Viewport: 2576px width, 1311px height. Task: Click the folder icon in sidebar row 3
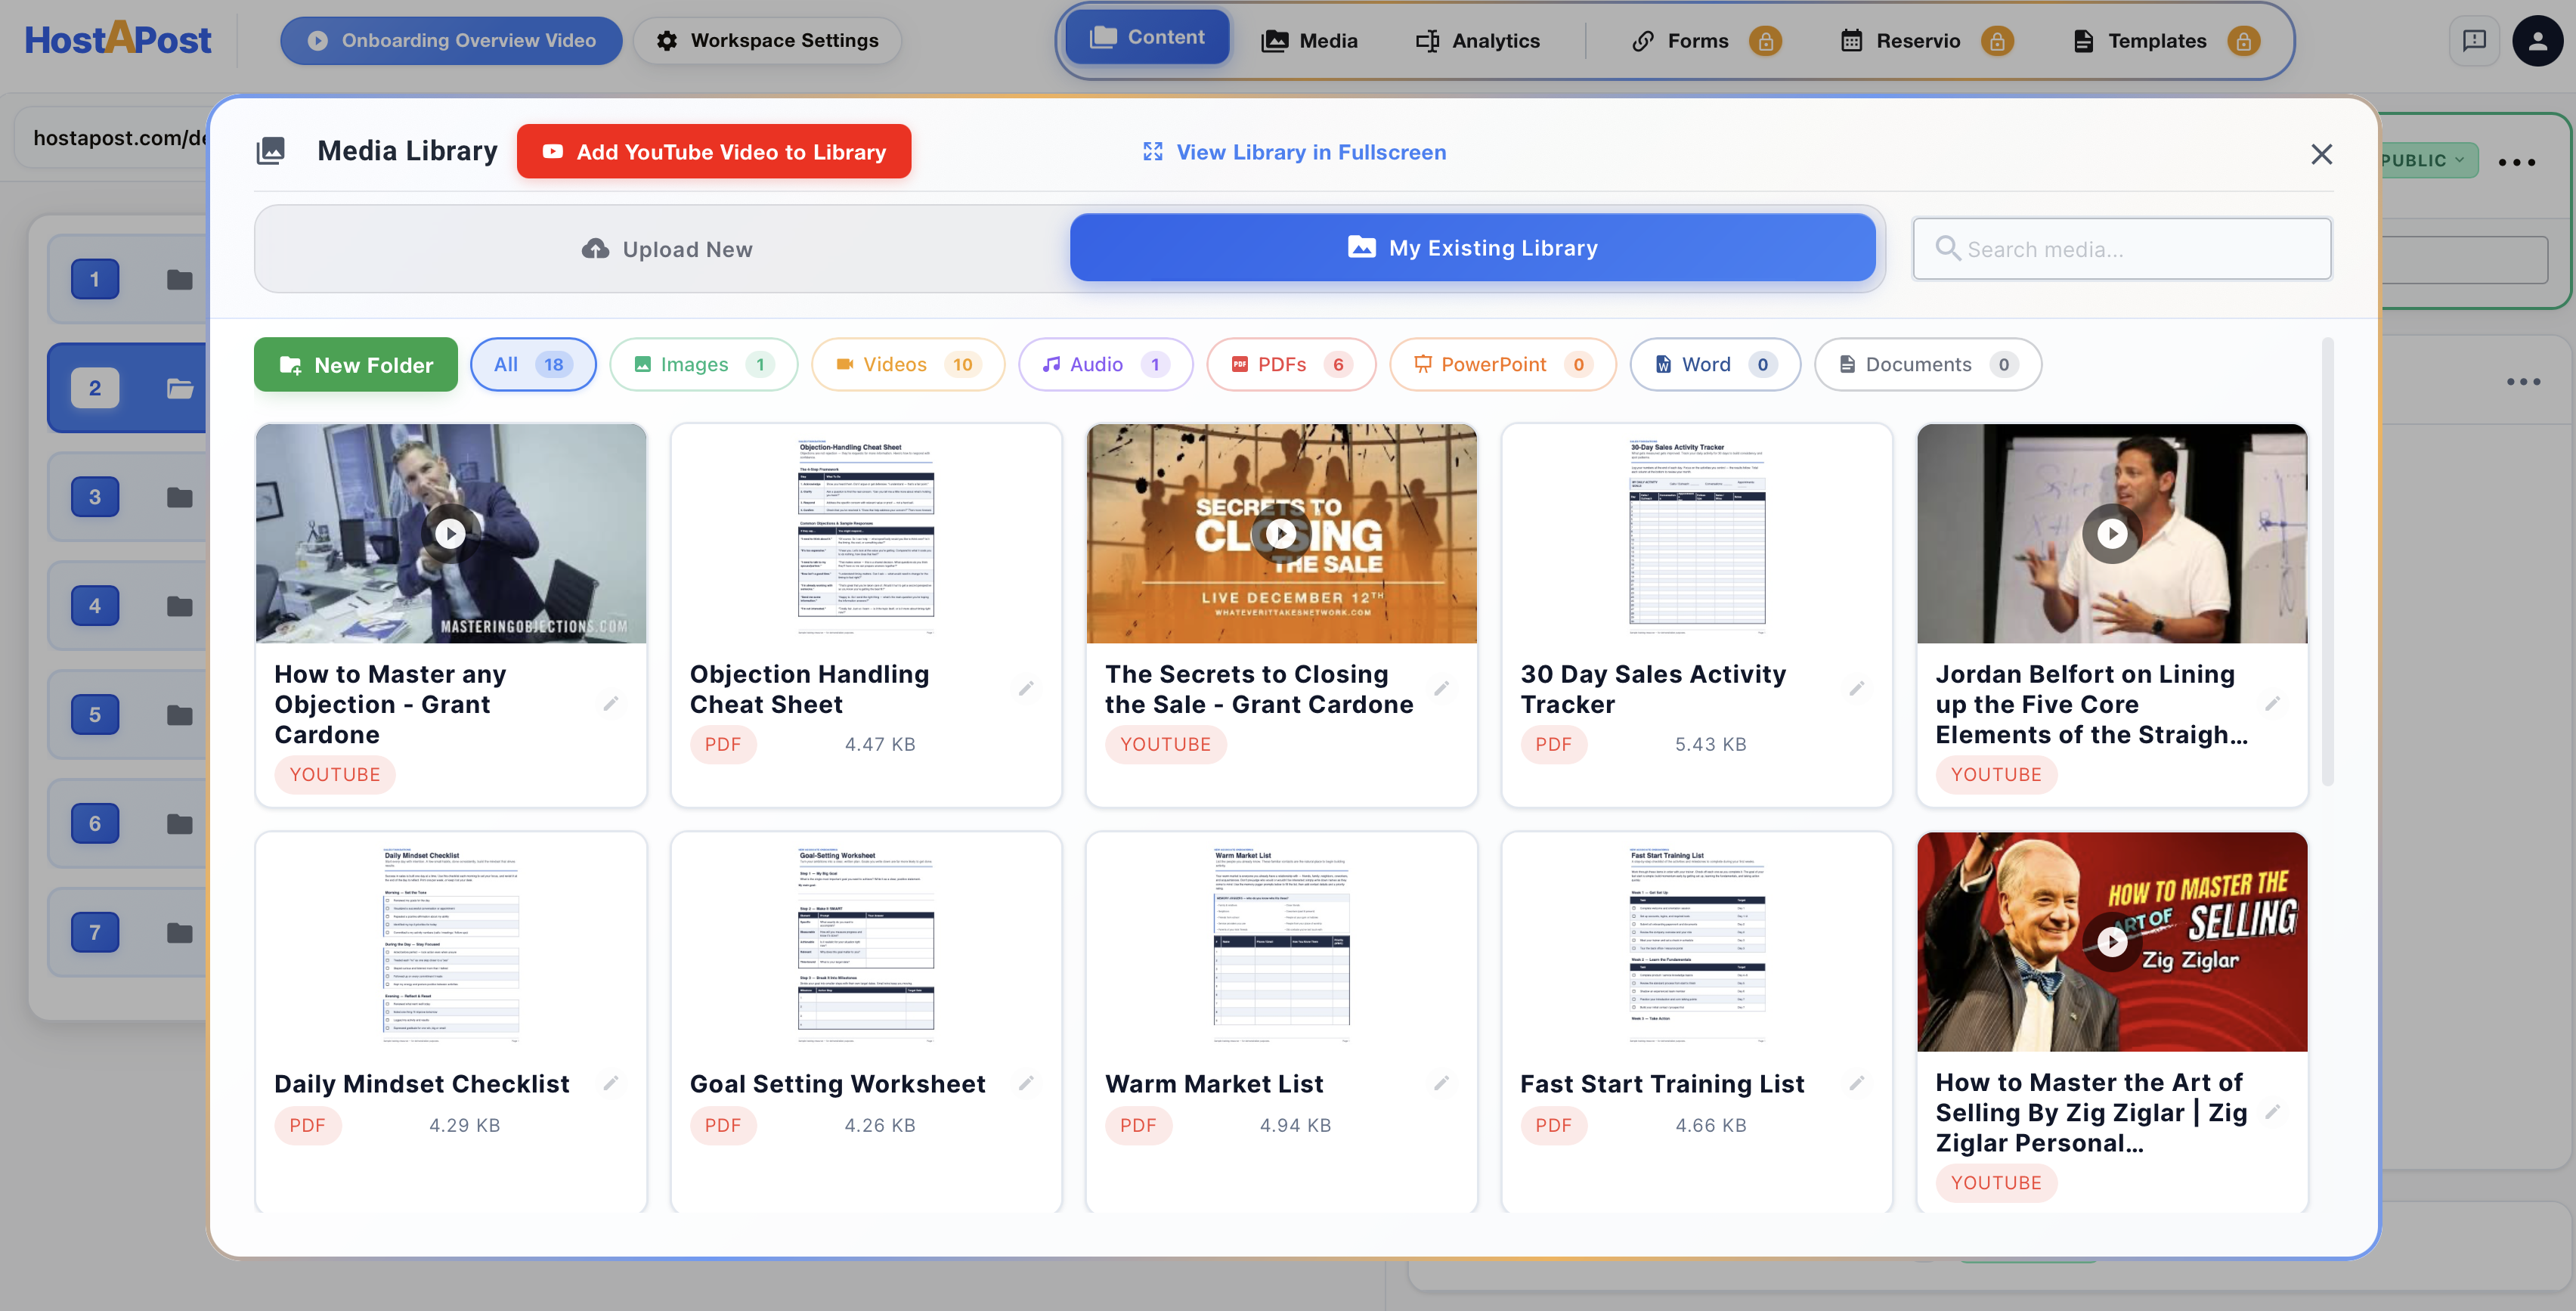(x=179, y=497)
